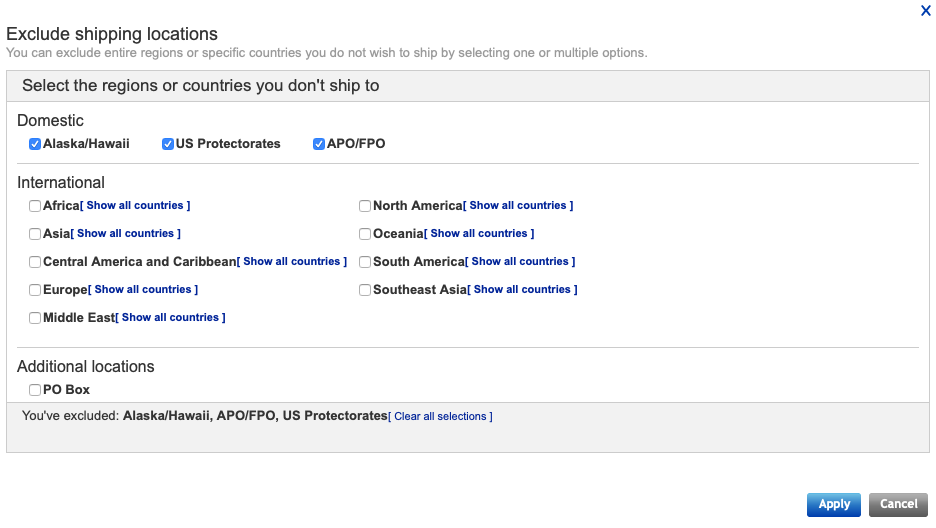Check the North America checkbox
This screenshot has height=528, width=936.
click(365, 206)
